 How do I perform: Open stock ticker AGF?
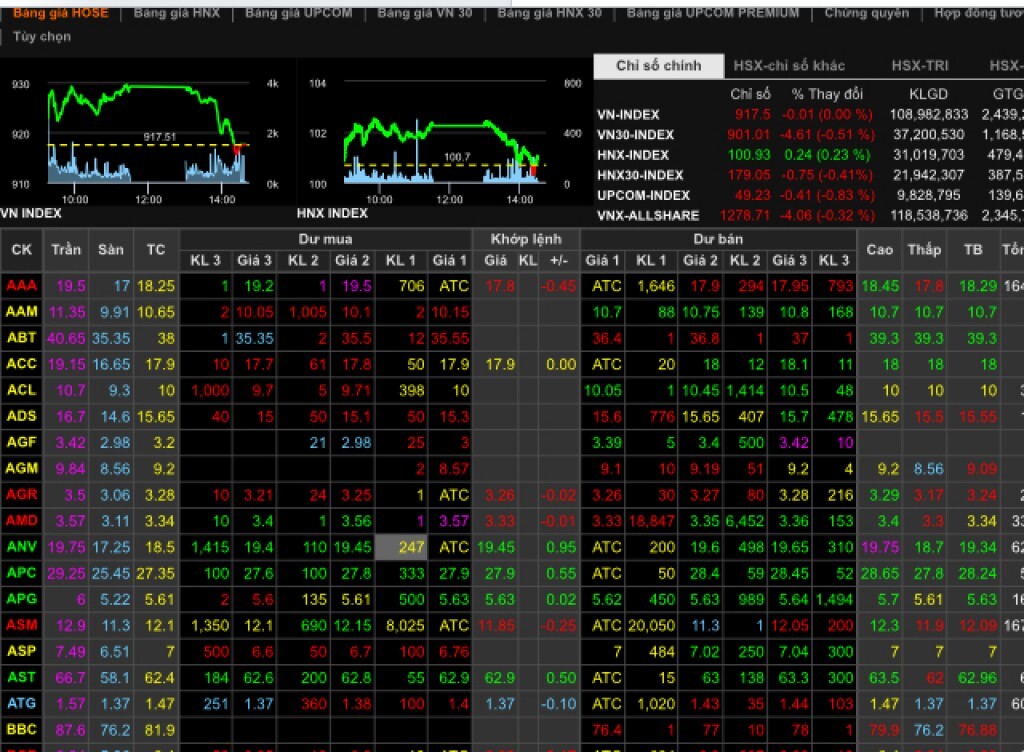pyautogui.click(x=22, y=443)
